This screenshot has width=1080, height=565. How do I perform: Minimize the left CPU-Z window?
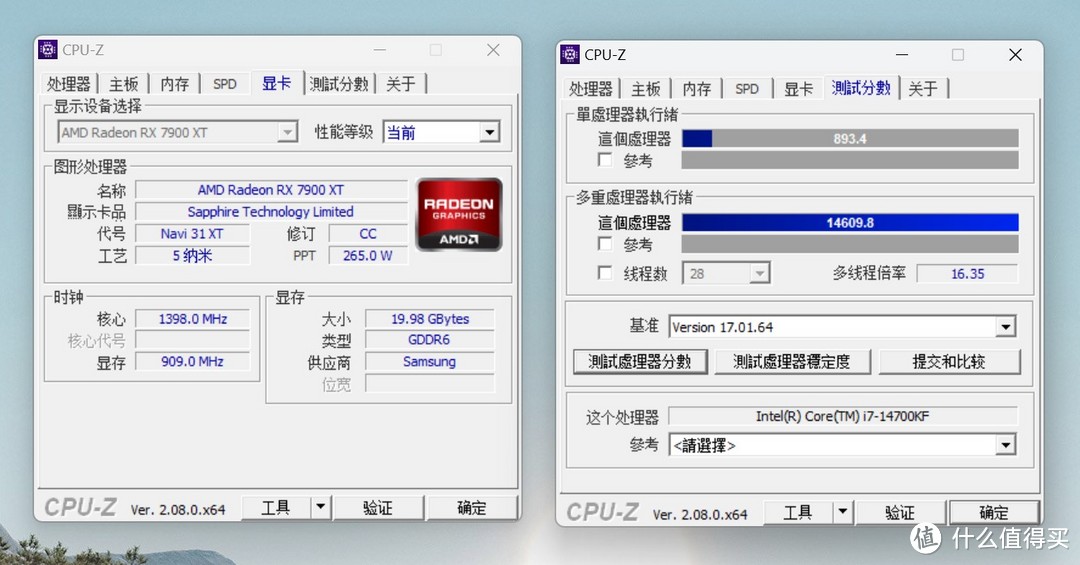coord(380,50)
